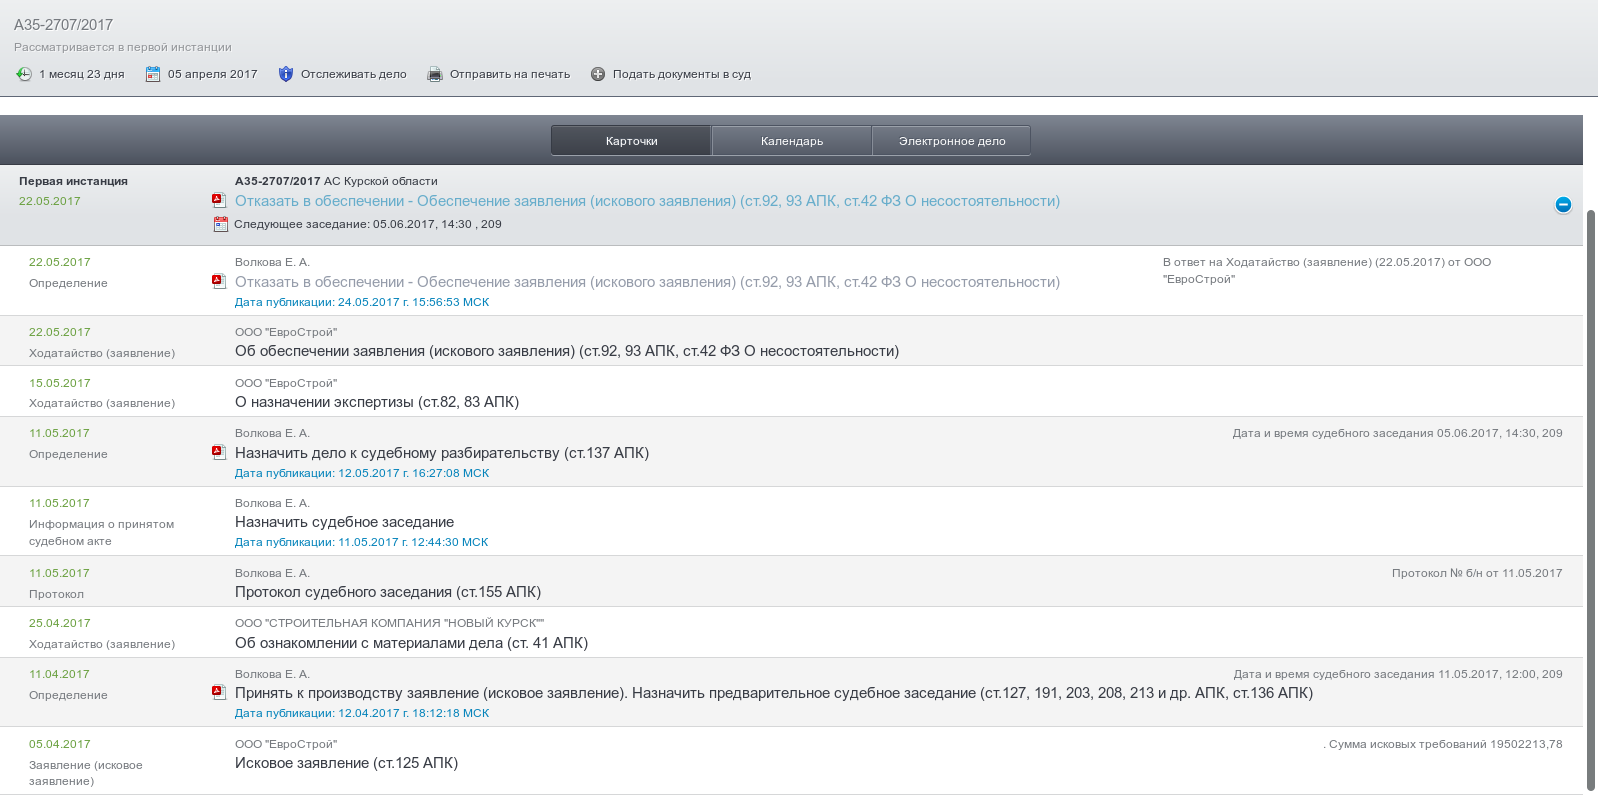Select the Об обеспечении заявления (искового заявления) row text
1598x795 pixels.
point(567,351)
